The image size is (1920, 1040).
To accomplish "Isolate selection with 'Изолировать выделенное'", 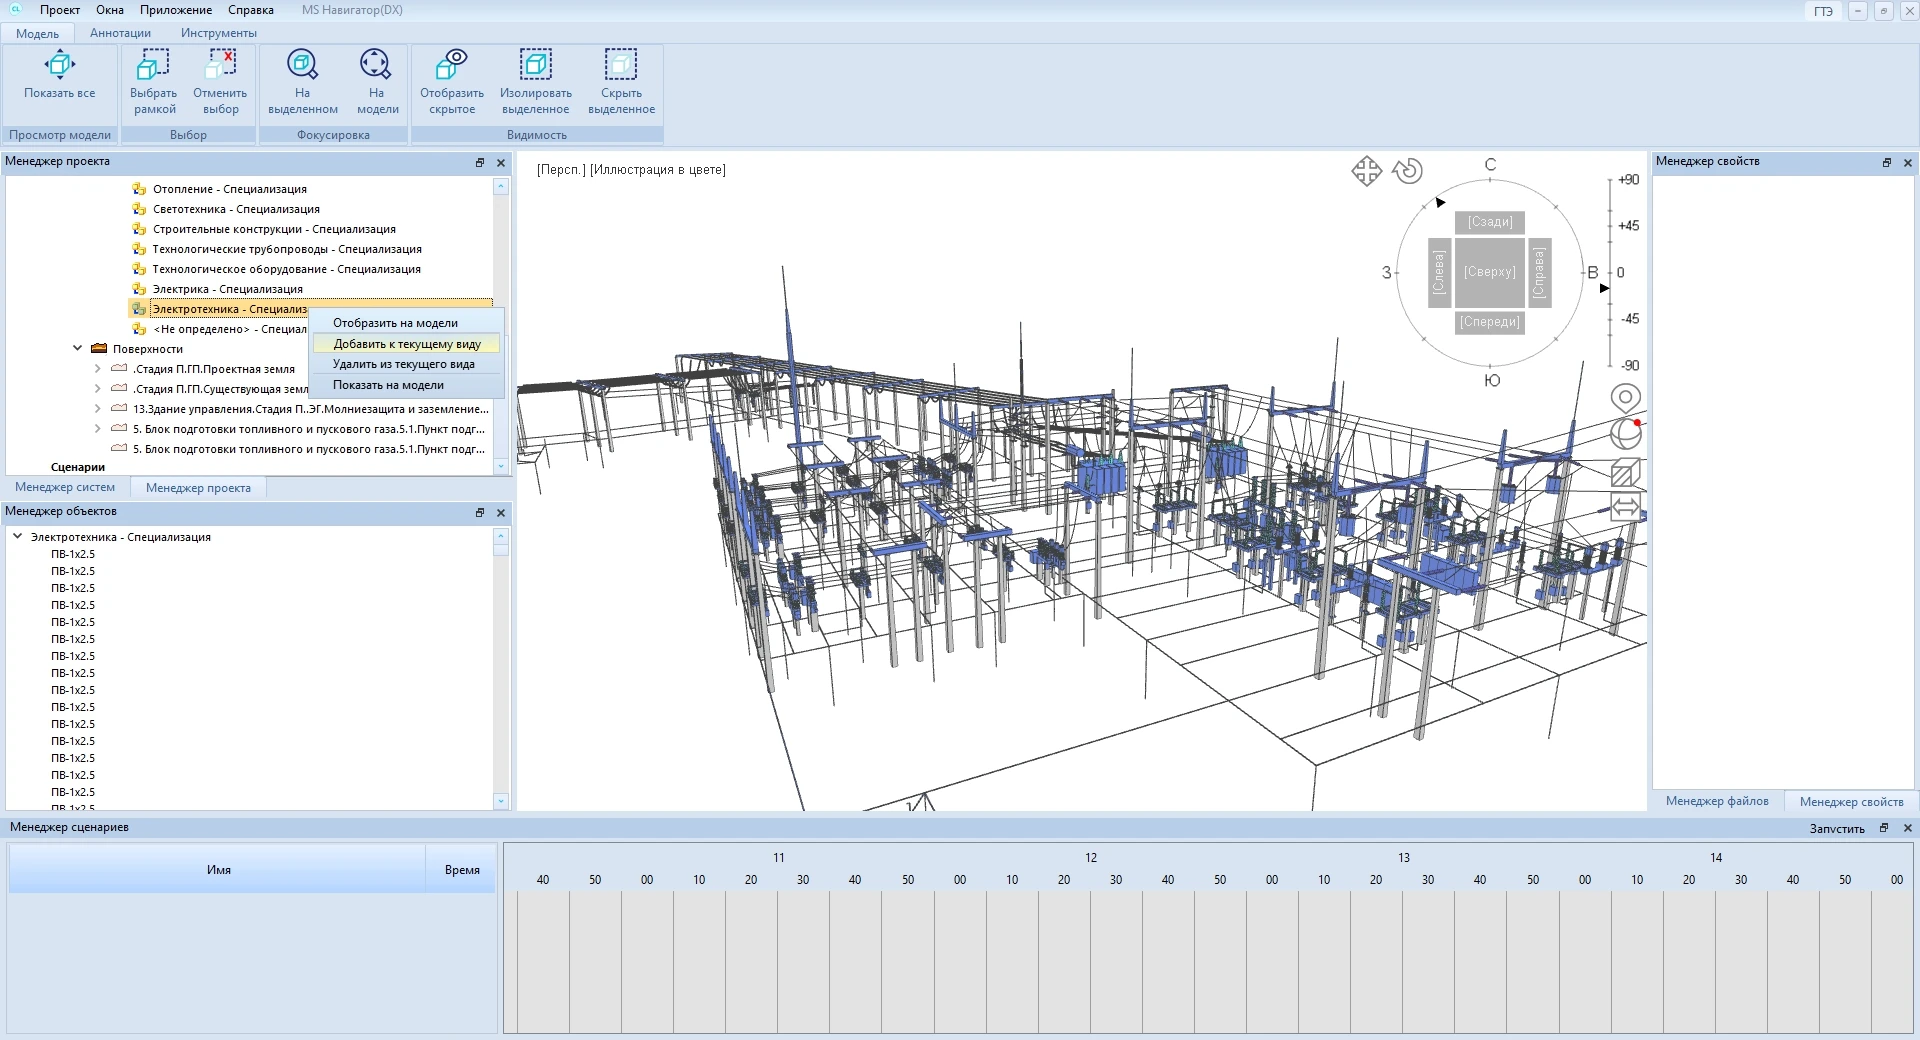I will pos(535,66).
